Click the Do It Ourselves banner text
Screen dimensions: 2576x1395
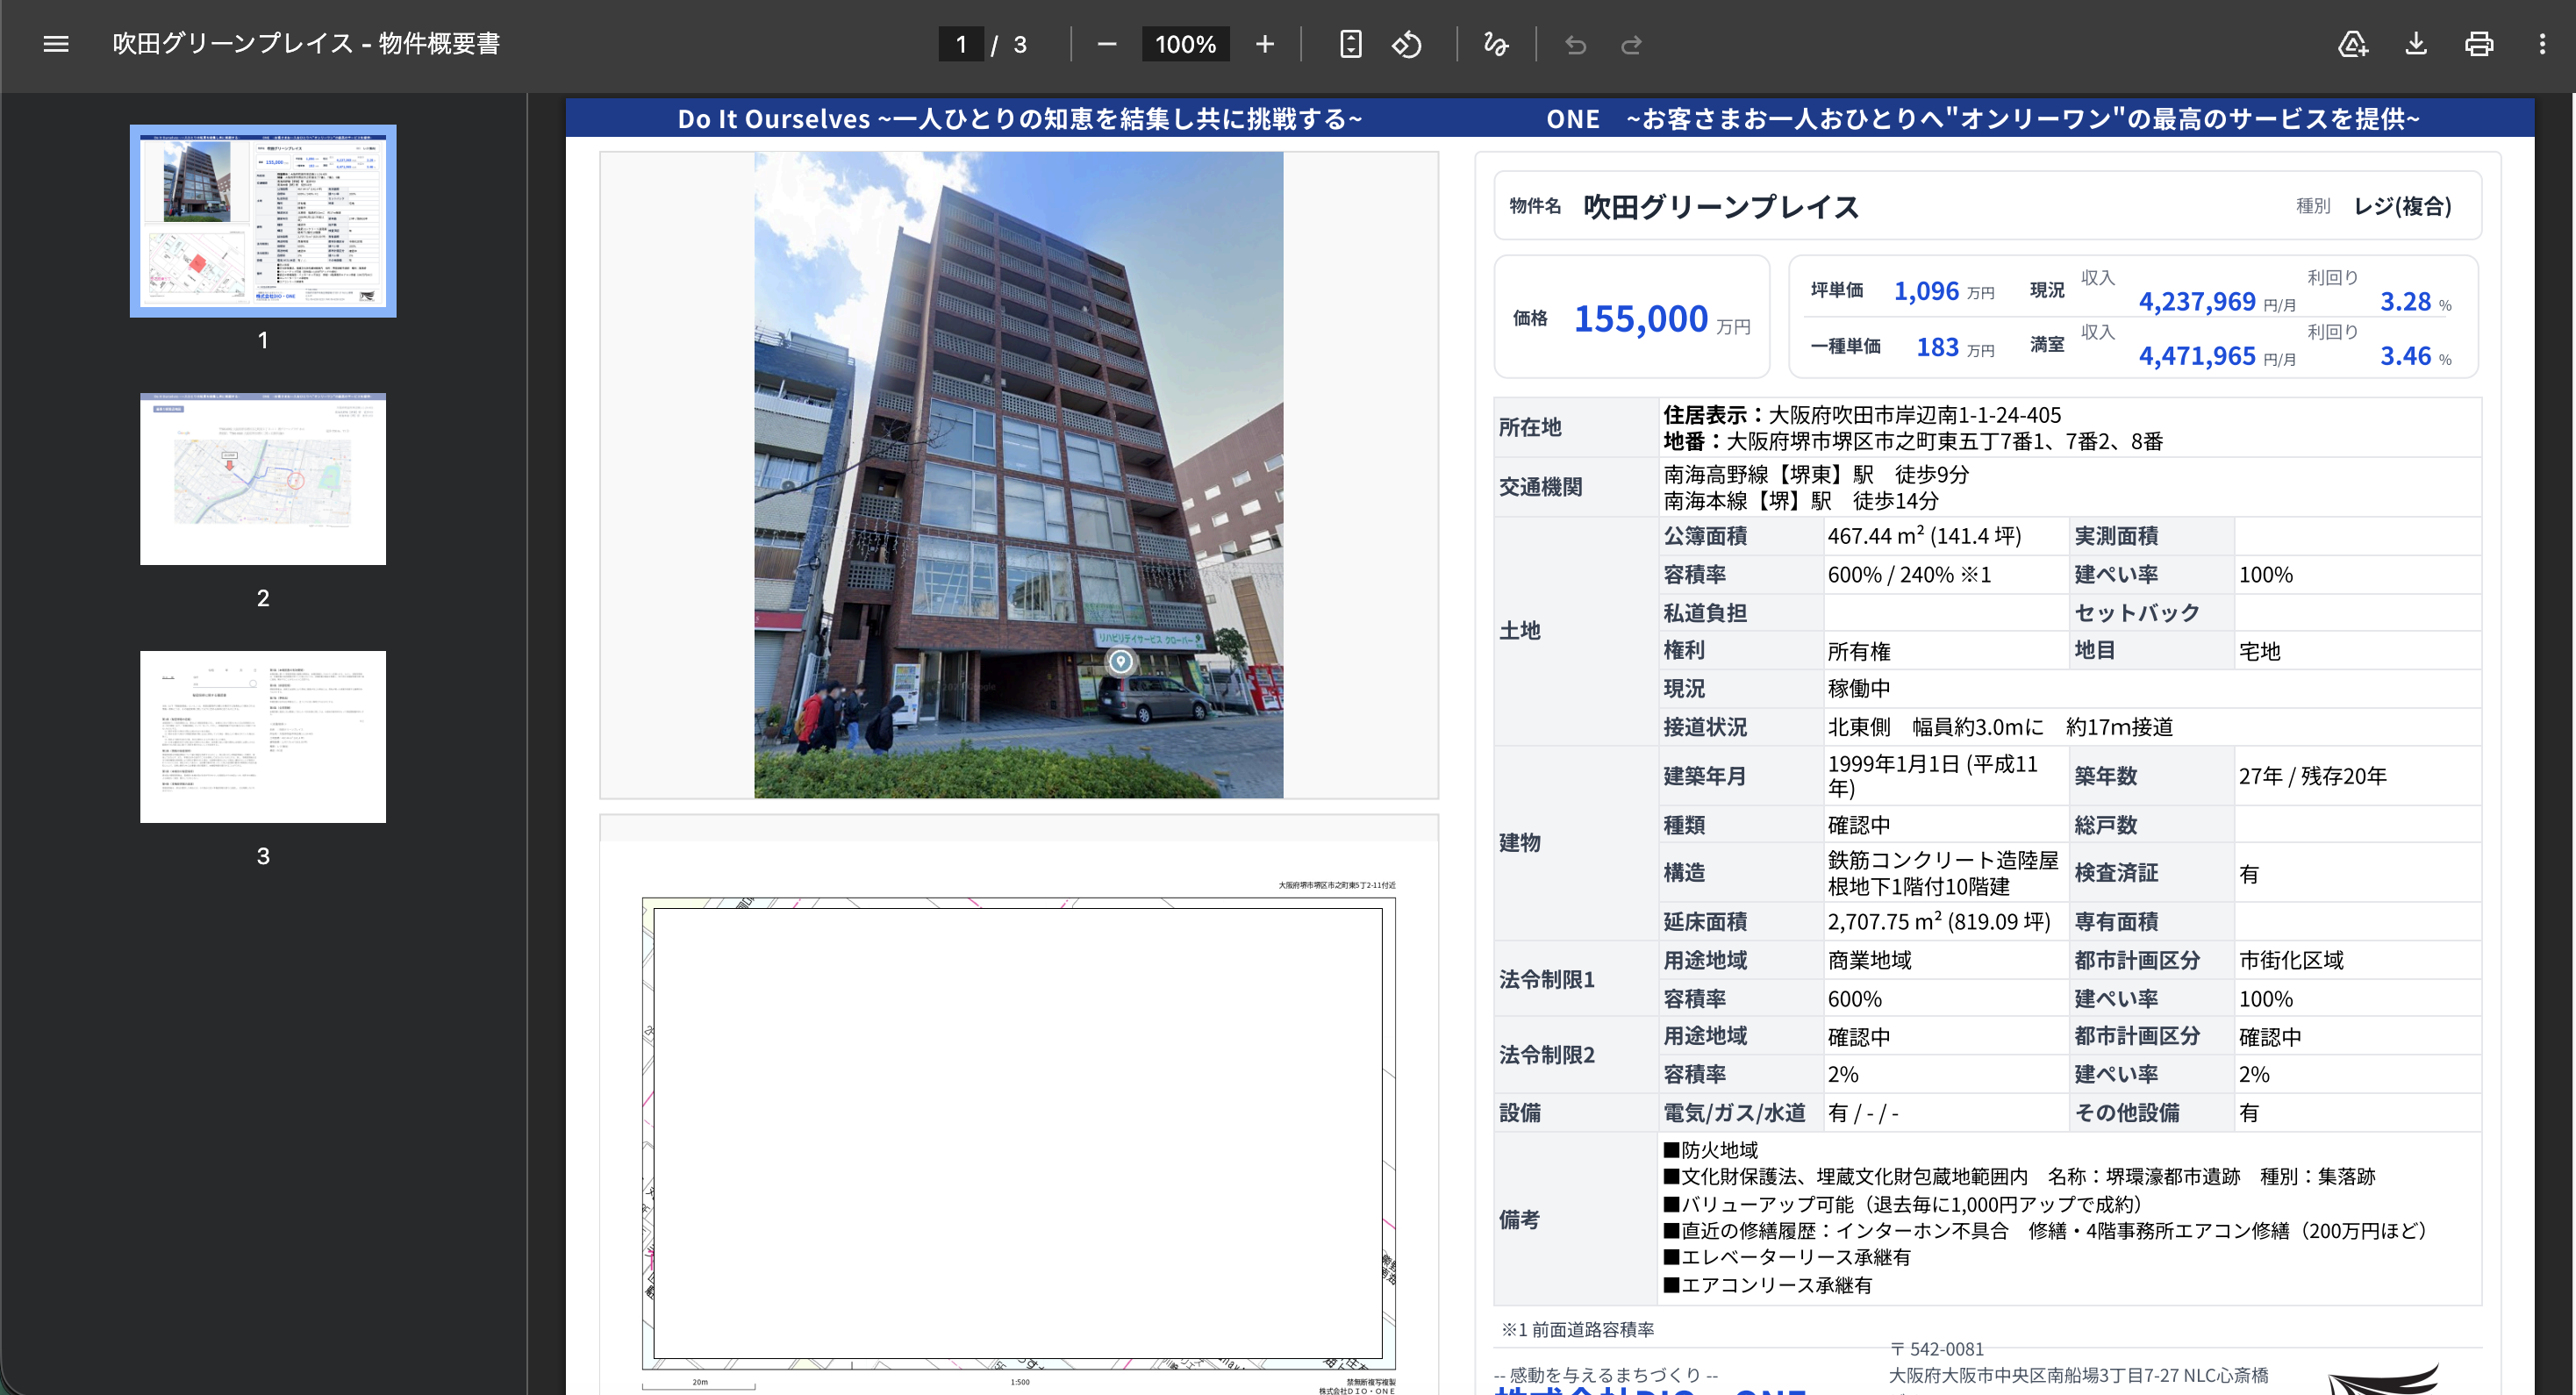[1020, 119]
